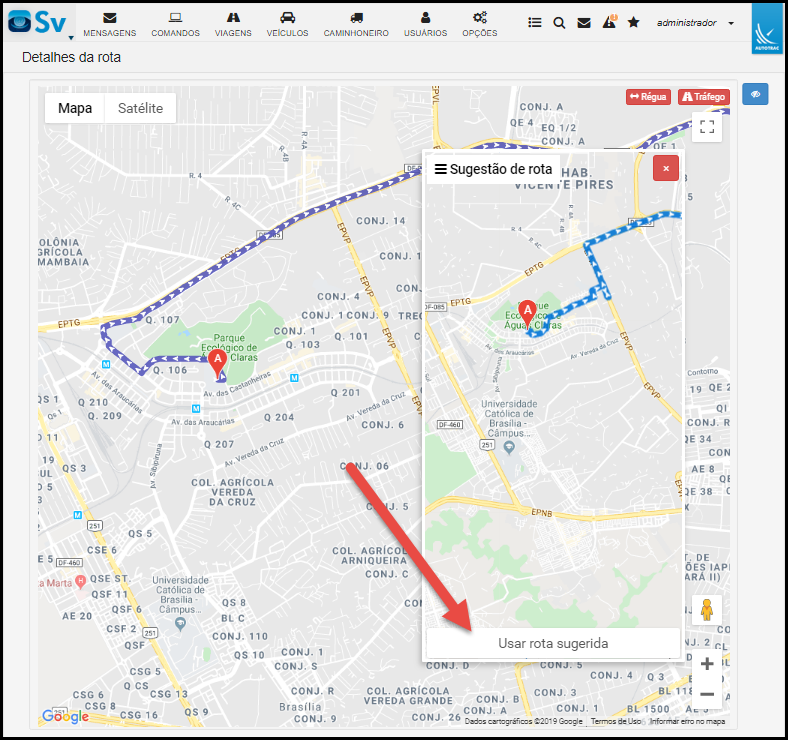Viewport: 788px width, 740px height.
Task: Open the Opções gears menu
Action: coord(479,24)
